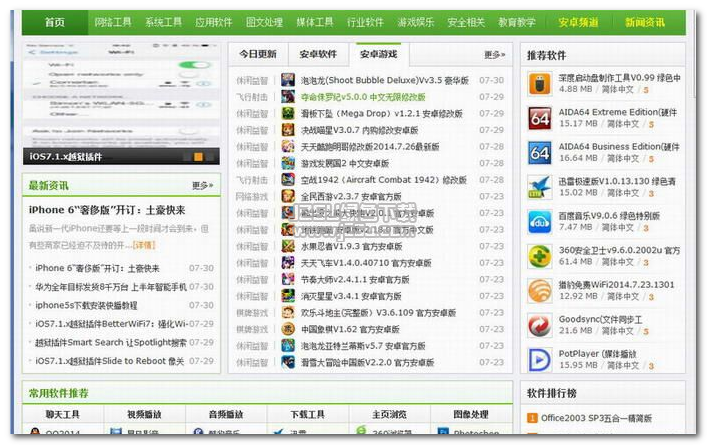
Task: Open the 360安全卫士 icon
Action: pyautogui.click(x=540, y=256)
